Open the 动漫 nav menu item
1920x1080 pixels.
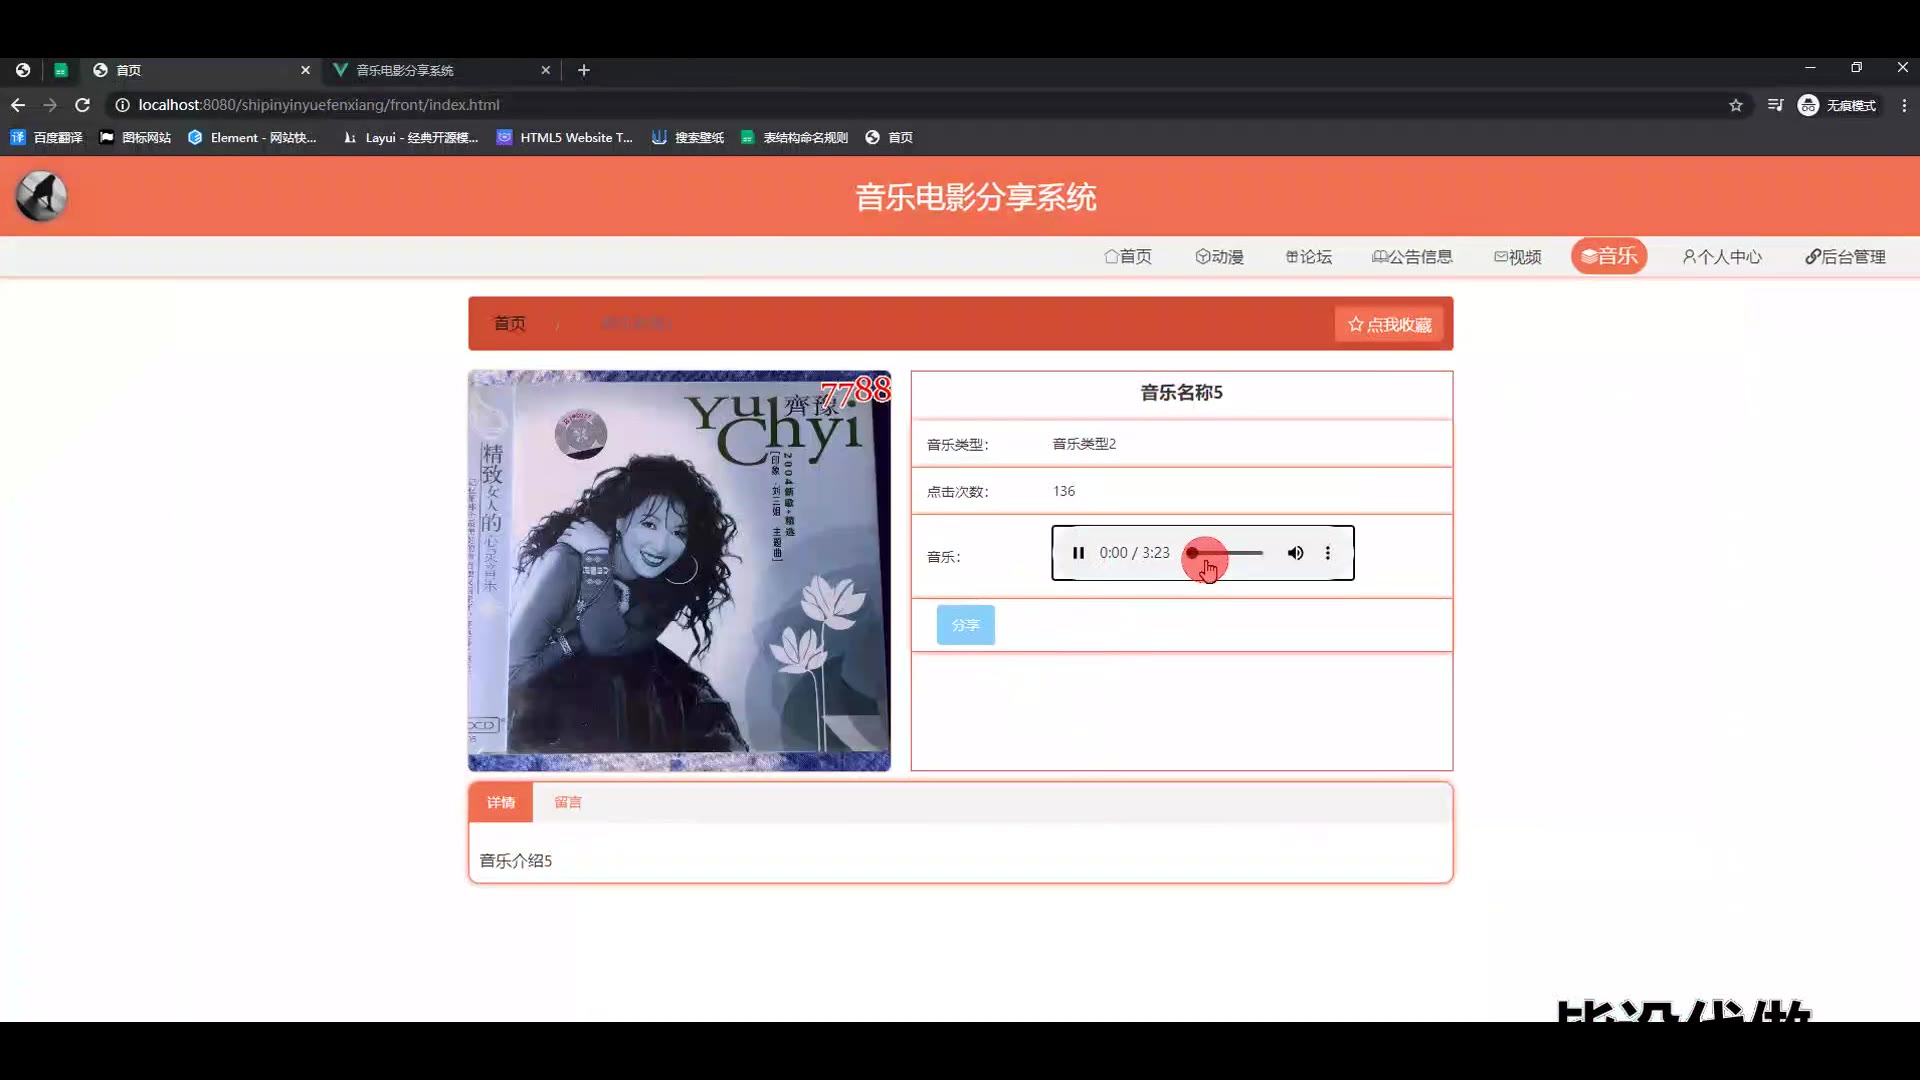[1219, 257]
